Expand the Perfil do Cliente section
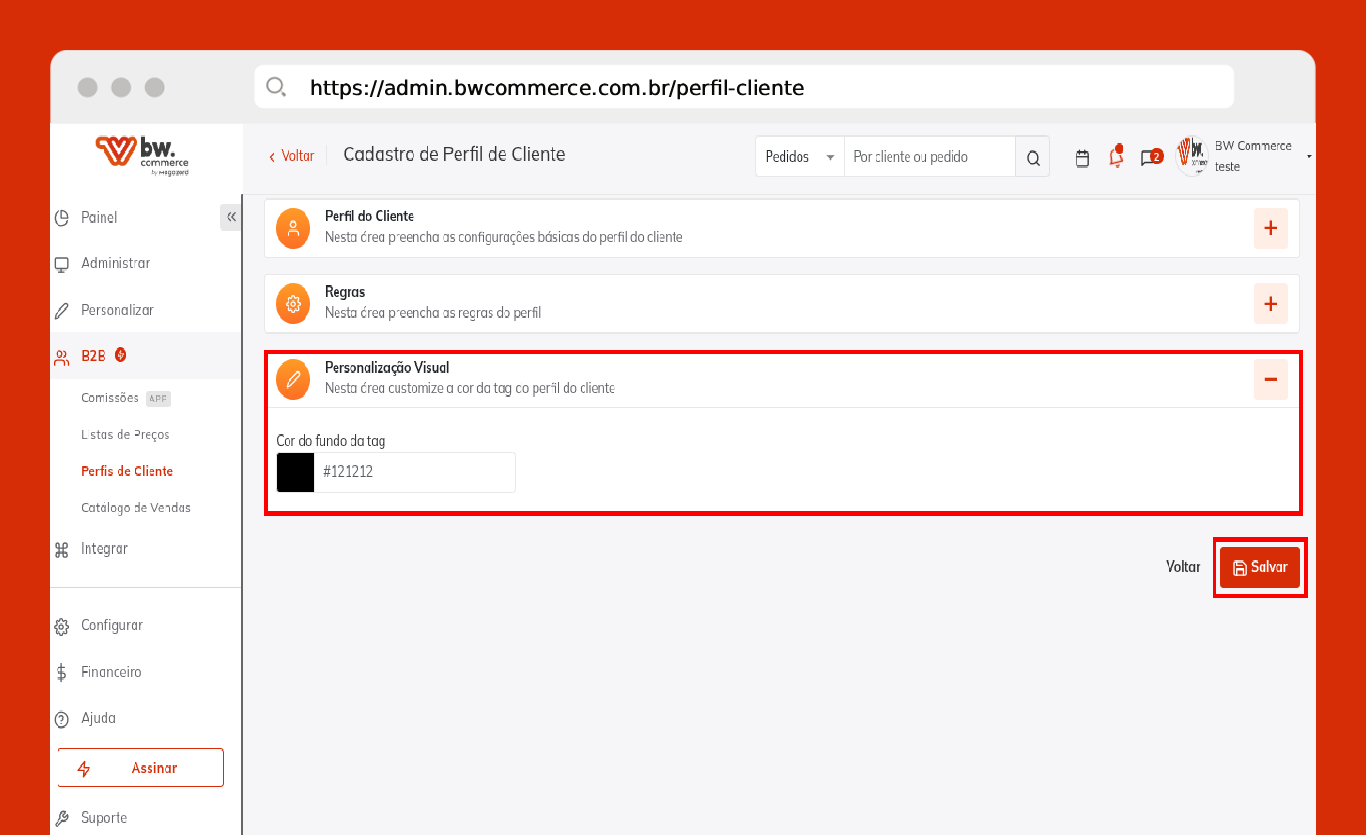The width and height of the screenshot is (1366, 835). (1270, 228)
